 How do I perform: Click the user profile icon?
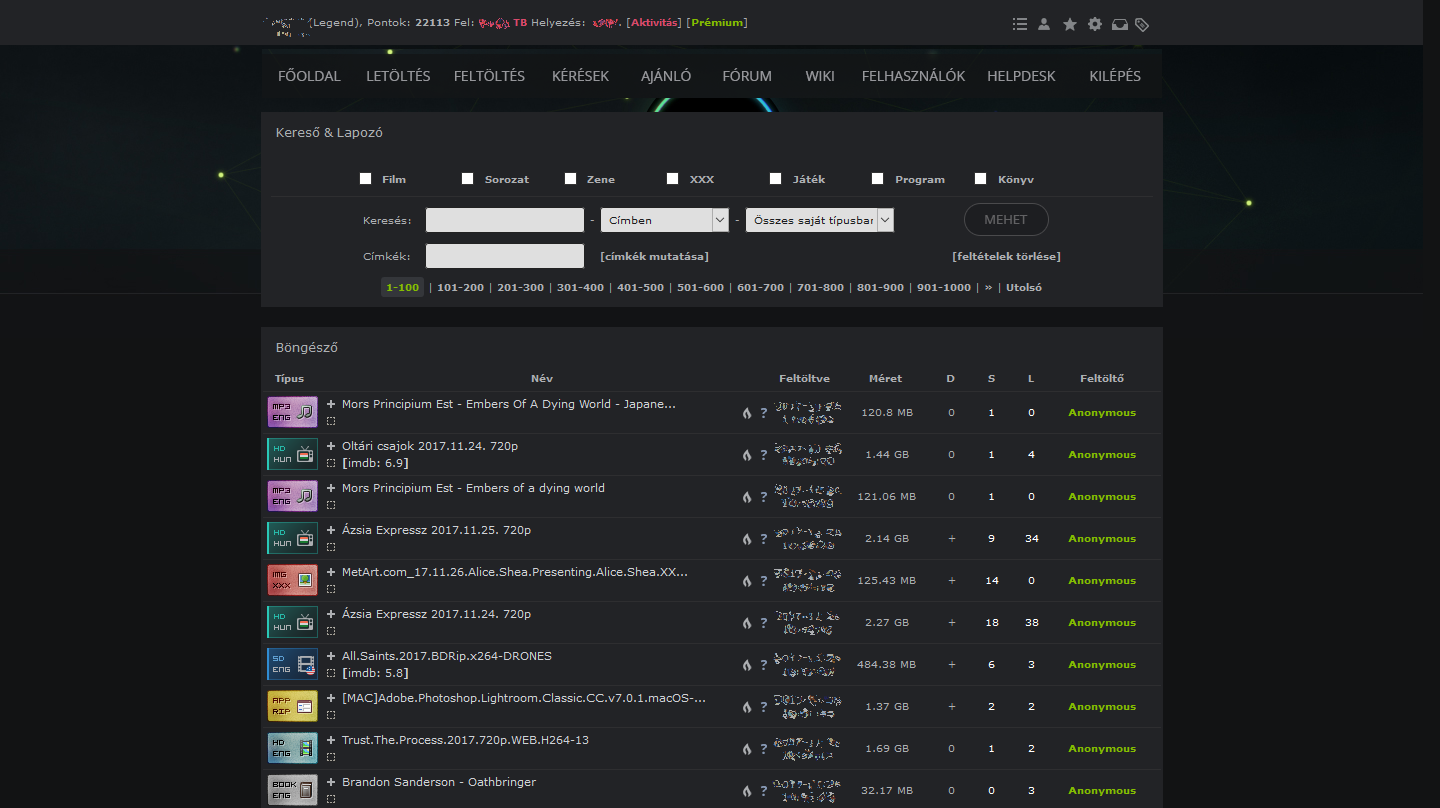pos(1044,24)
